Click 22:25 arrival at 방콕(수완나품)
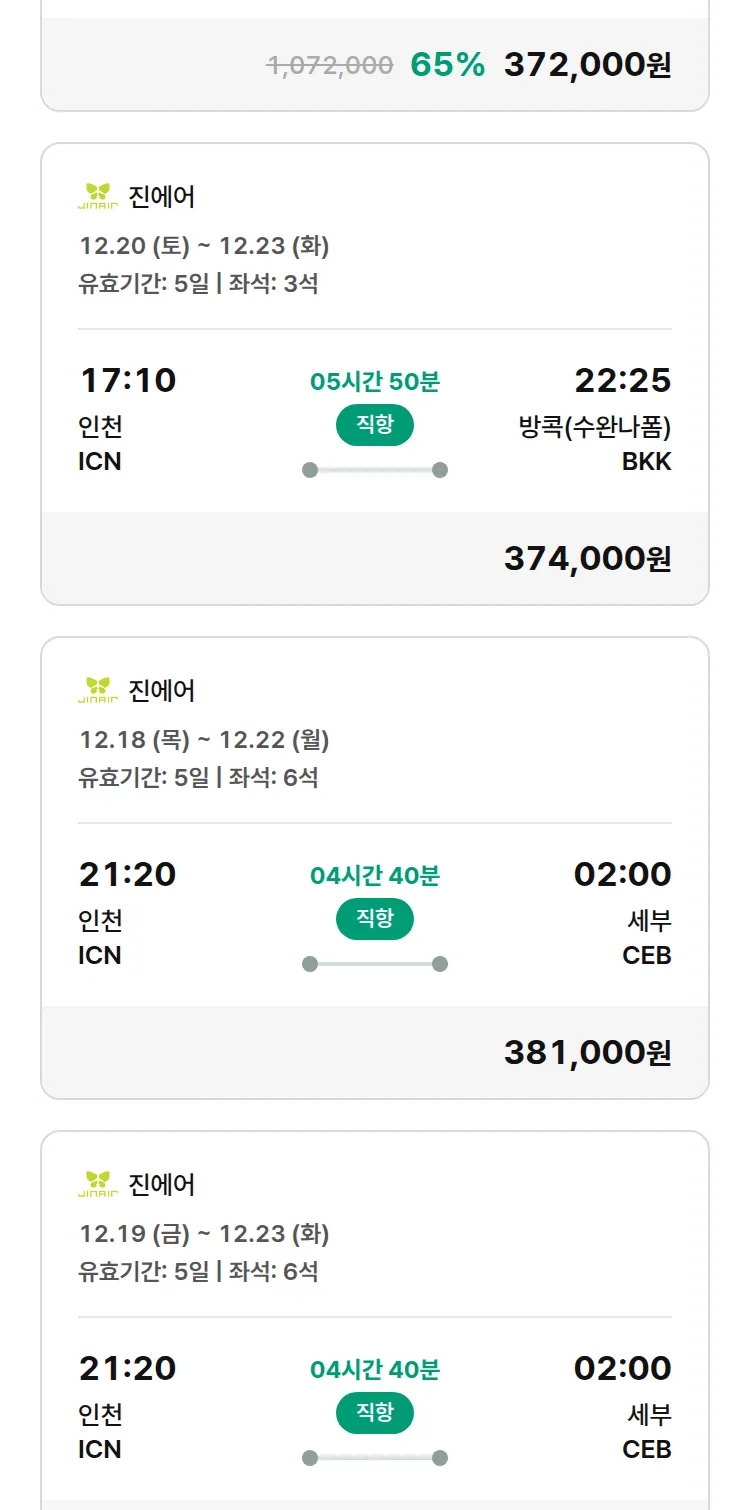The height and width of the screenshot is (1510, 750). tap(622, 380)
